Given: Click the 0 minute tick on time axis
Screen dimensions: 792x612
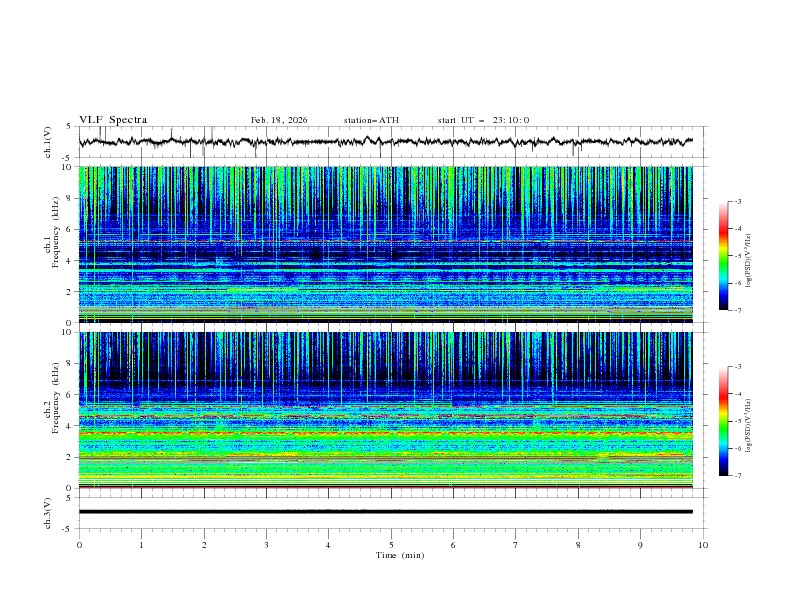Looking at the screenshot, I should tap(80, 545).
